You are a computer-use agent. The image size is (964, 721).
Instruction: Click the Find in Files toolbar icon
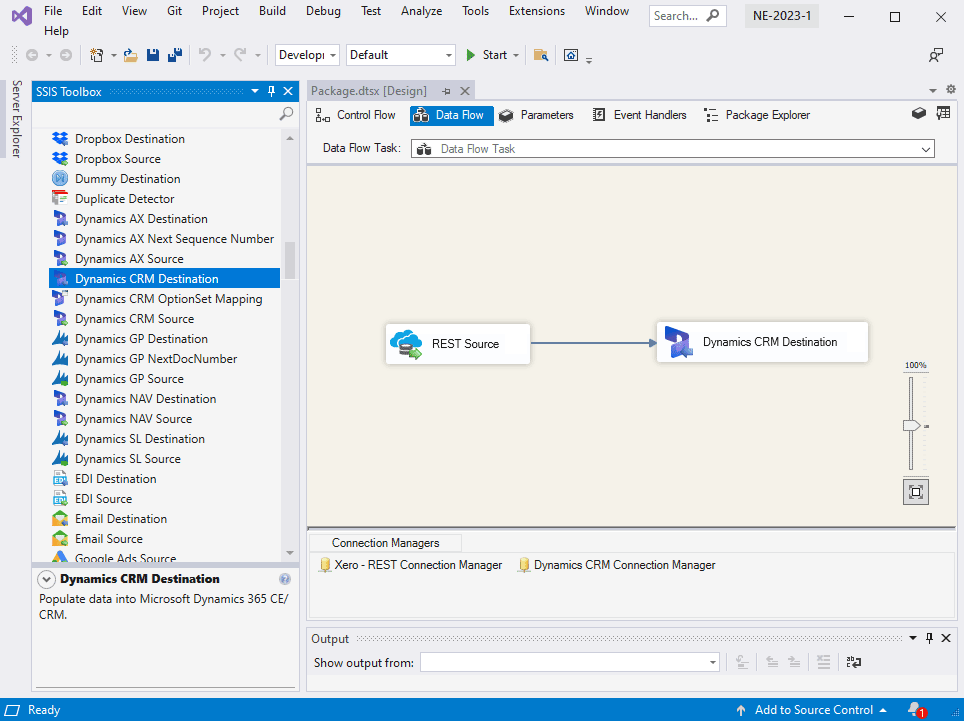point(540,55)
